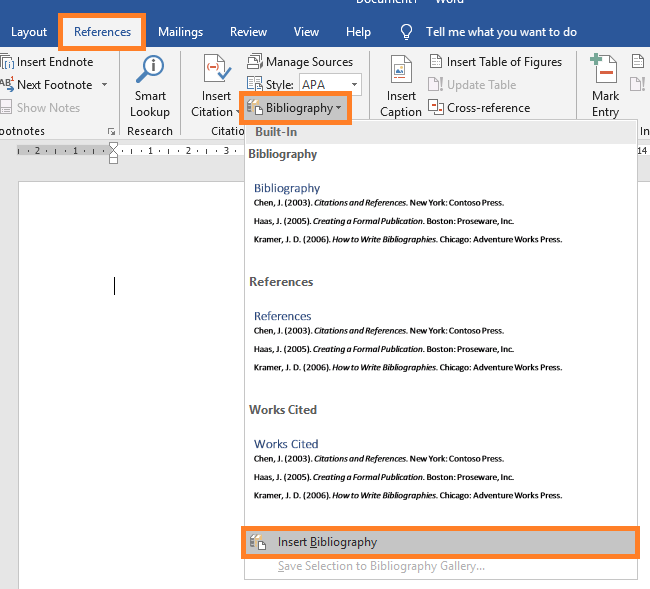Switch to the Layout tab
Screen dimensions: 650x589
pyautogui.click(x=29, y=32)
